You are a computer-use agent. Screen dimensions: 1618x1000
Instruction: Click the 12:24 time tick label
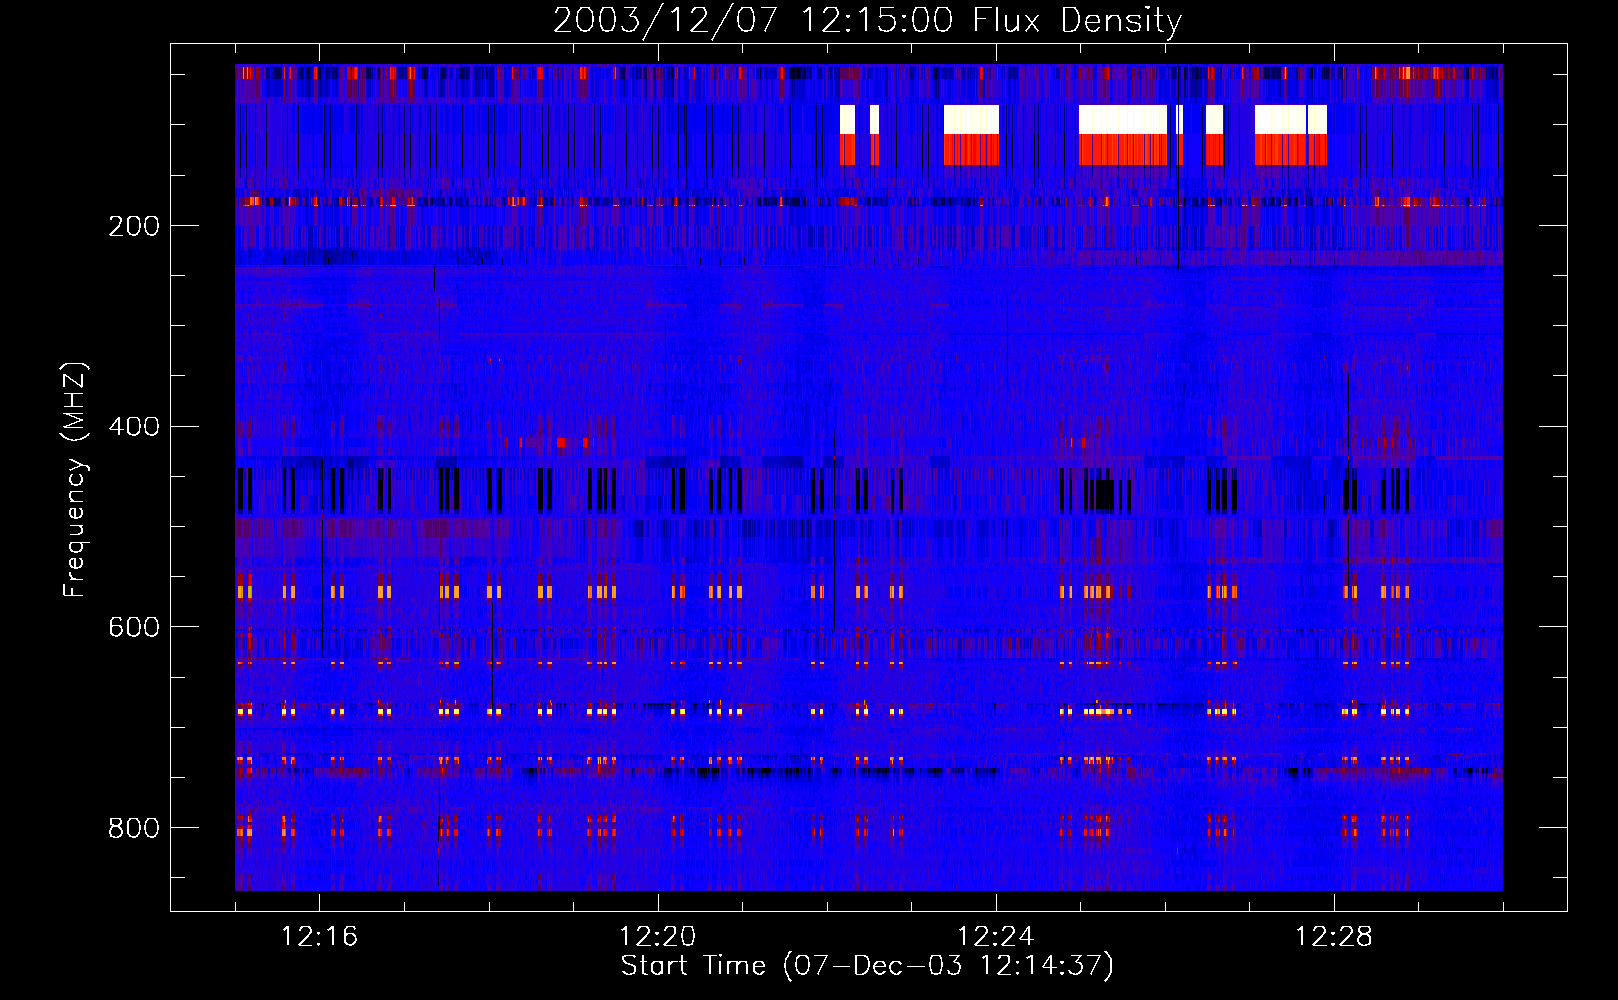click(995, 937)
